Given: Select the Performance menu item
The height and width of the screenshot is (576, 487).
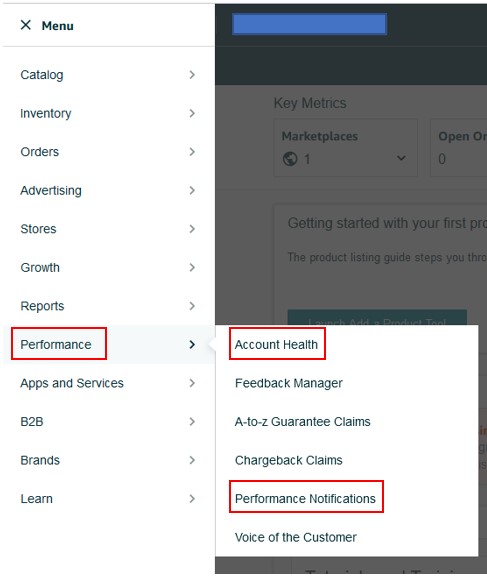Looking at the screenshot, I should click(x=56, y=345).
